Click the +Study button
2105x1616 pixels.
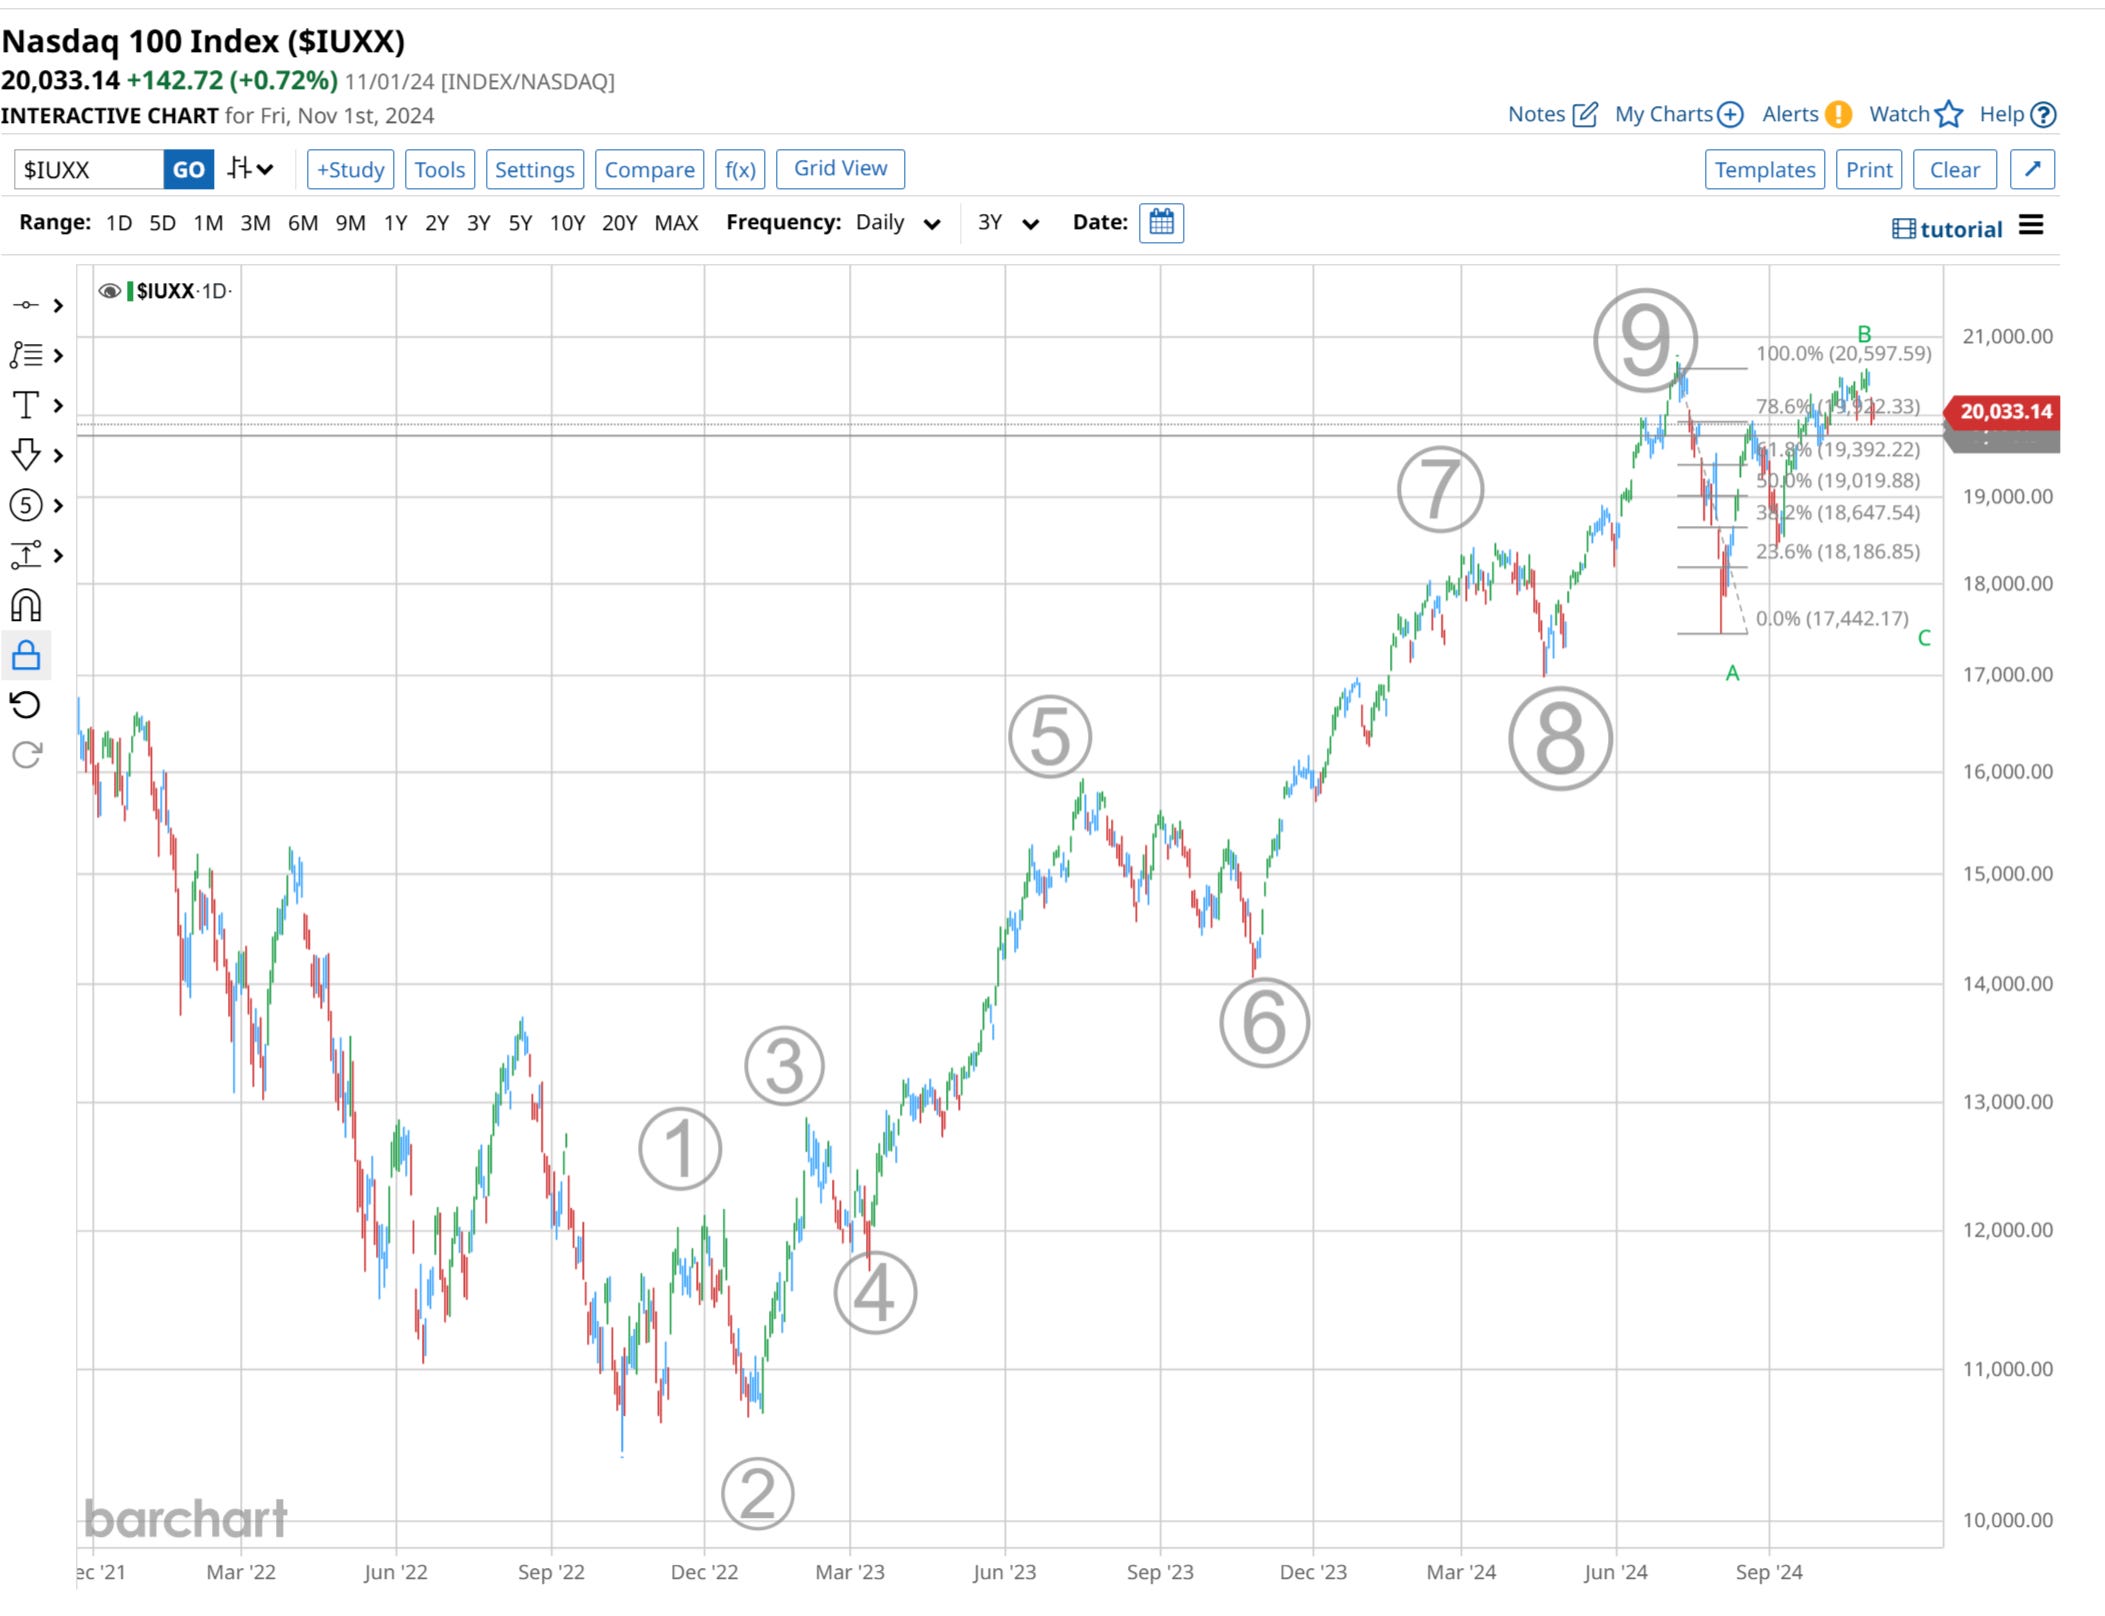tap(350, 169)
